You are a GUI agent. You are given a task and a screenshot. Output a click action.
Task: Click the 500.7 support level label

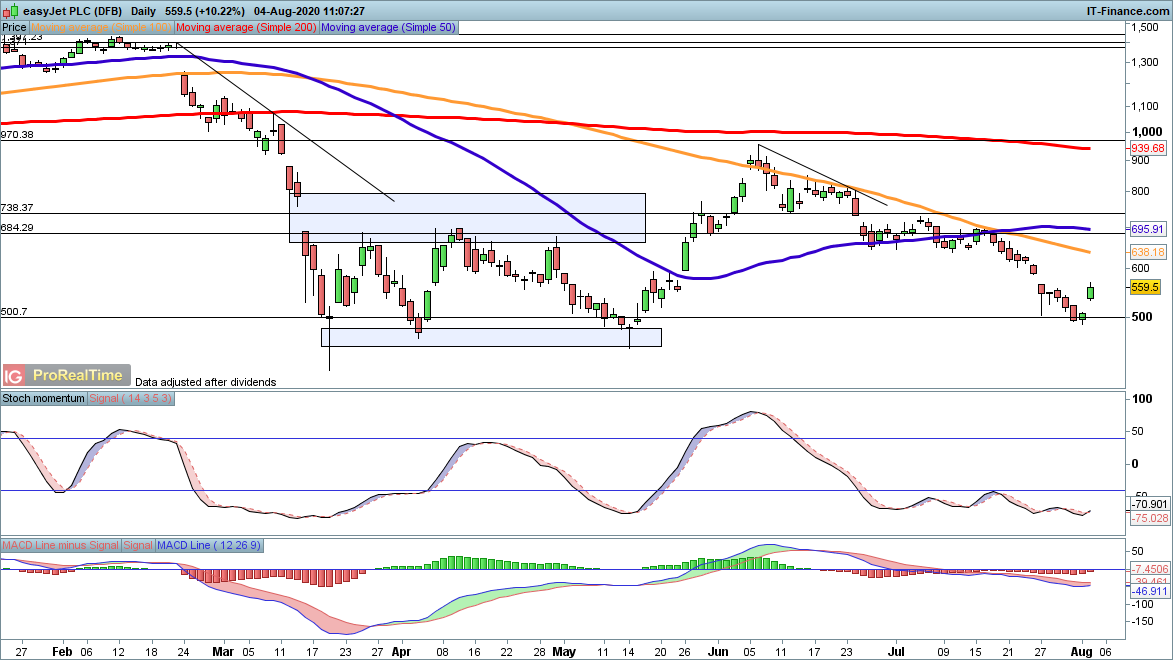pyautogui.click(x=14, y=312)
